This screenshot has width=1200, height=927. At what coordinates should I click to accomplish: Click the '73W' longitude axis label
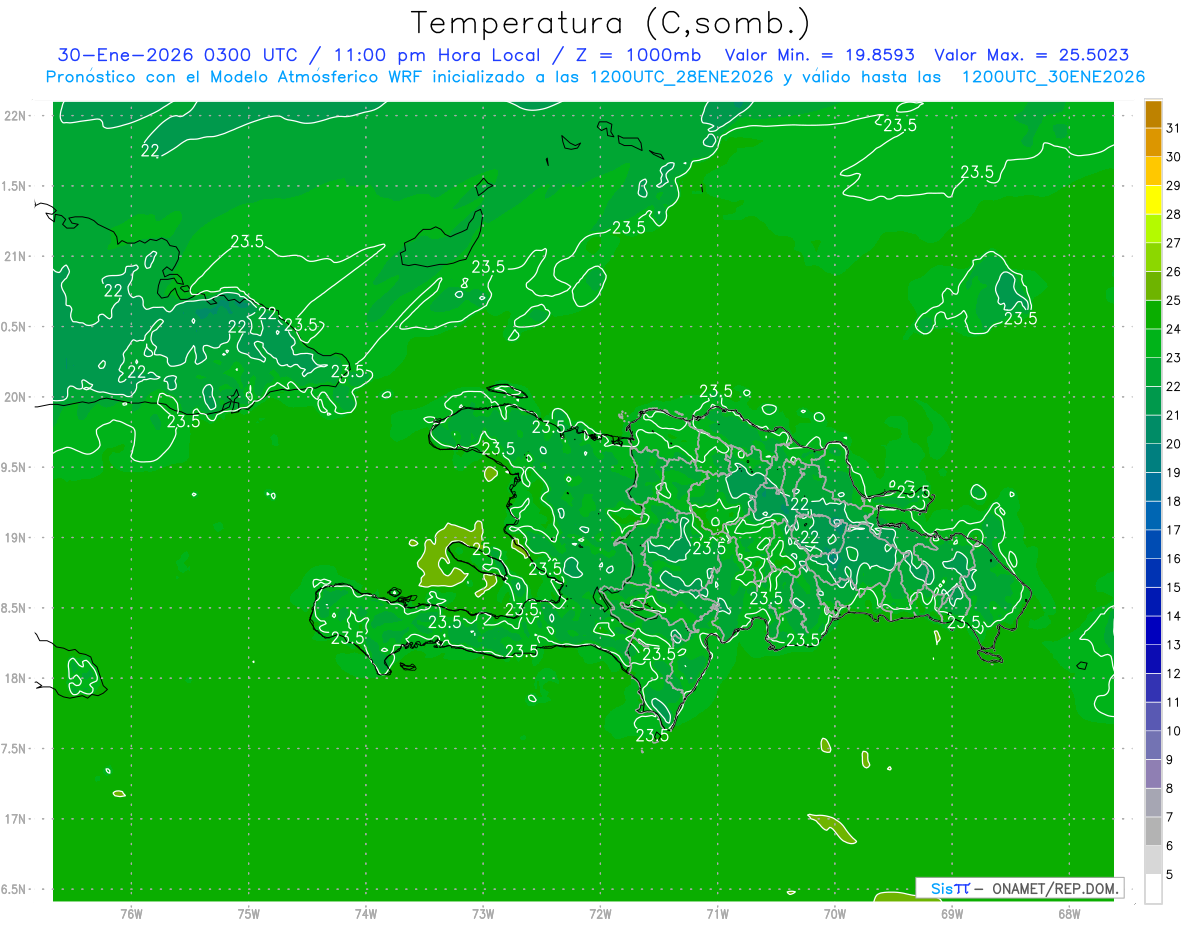pyautogui.click(x=483, y=914)
